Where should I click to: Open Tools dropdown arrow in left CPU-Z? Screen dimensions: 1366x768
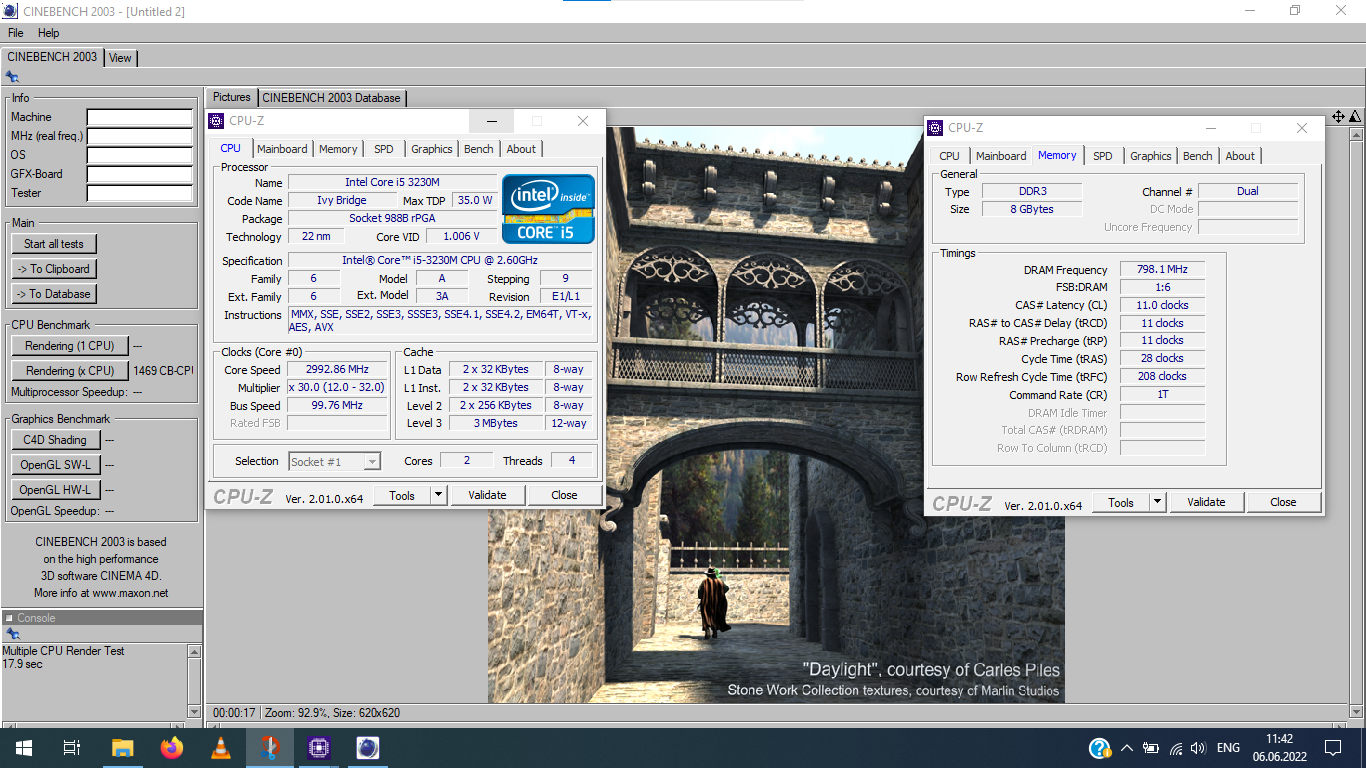tap(438, 495)
